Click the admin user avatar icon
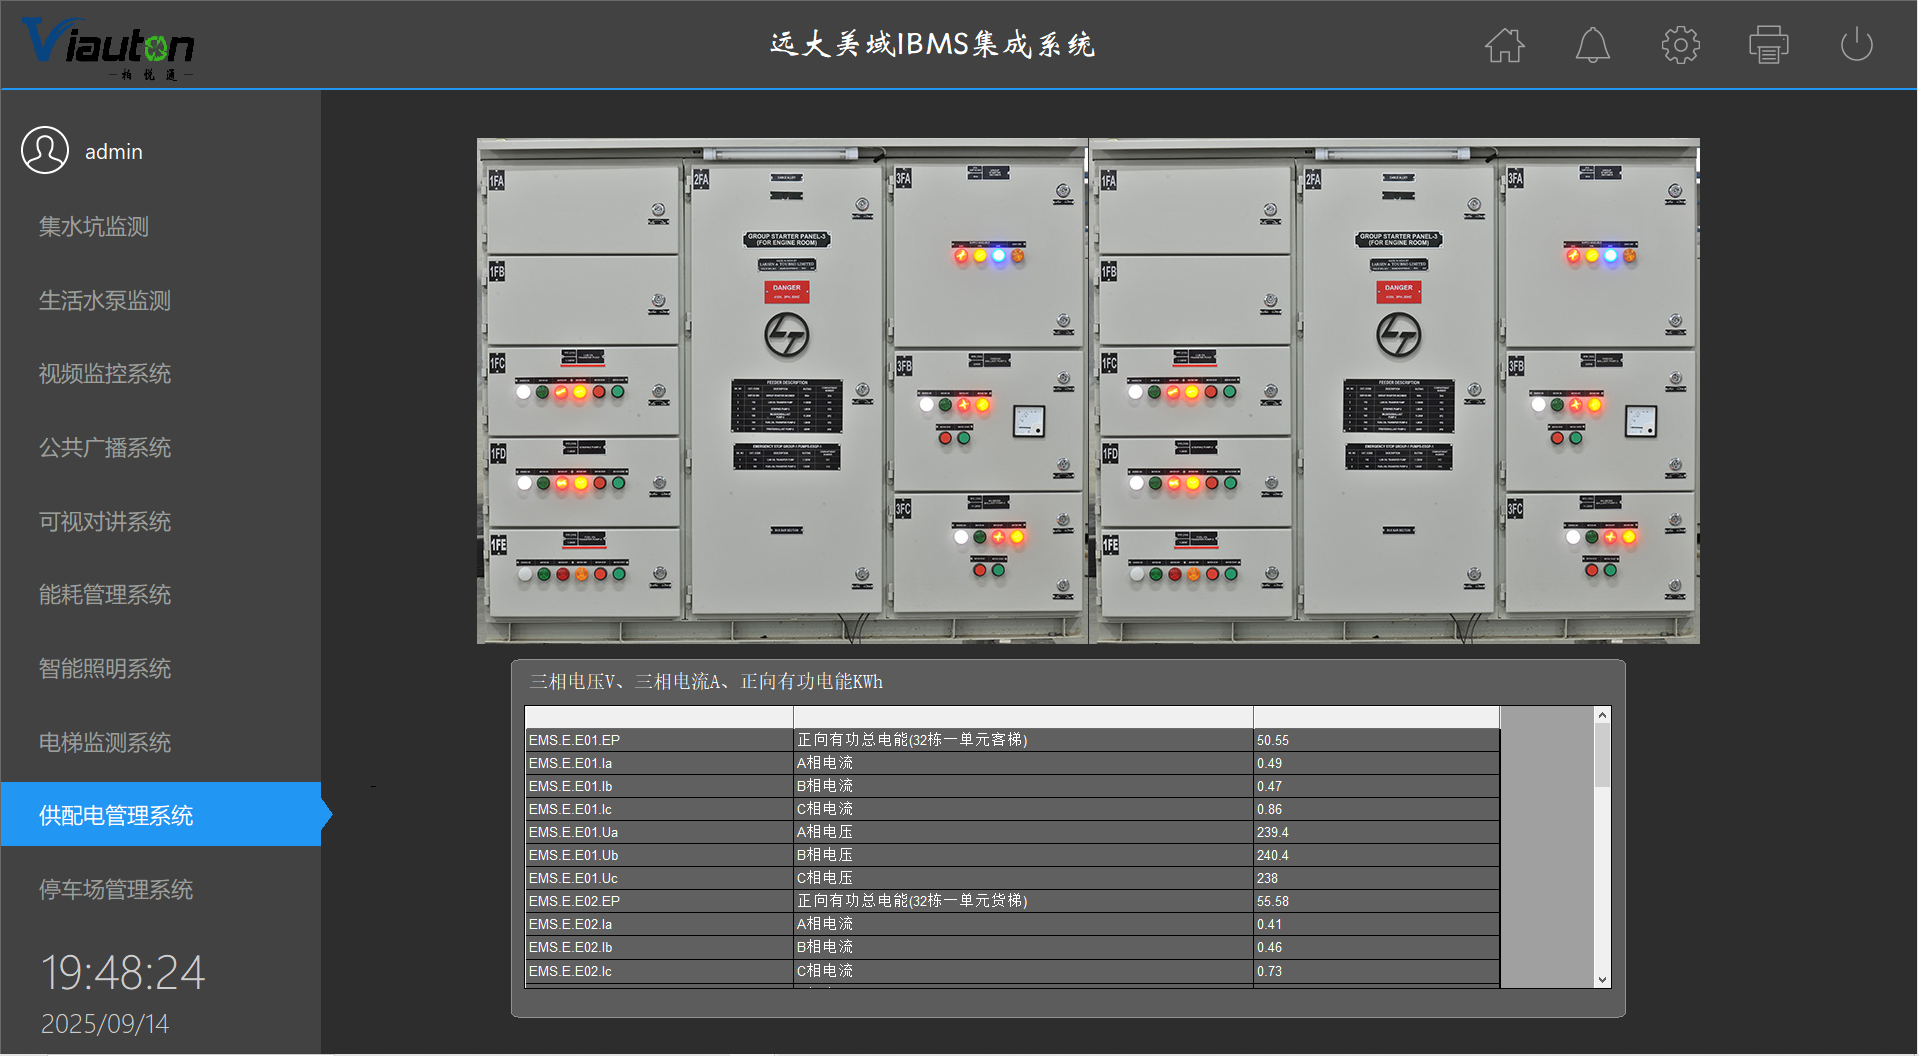Screen dimensions: 1919x1056 coord(45,151)
